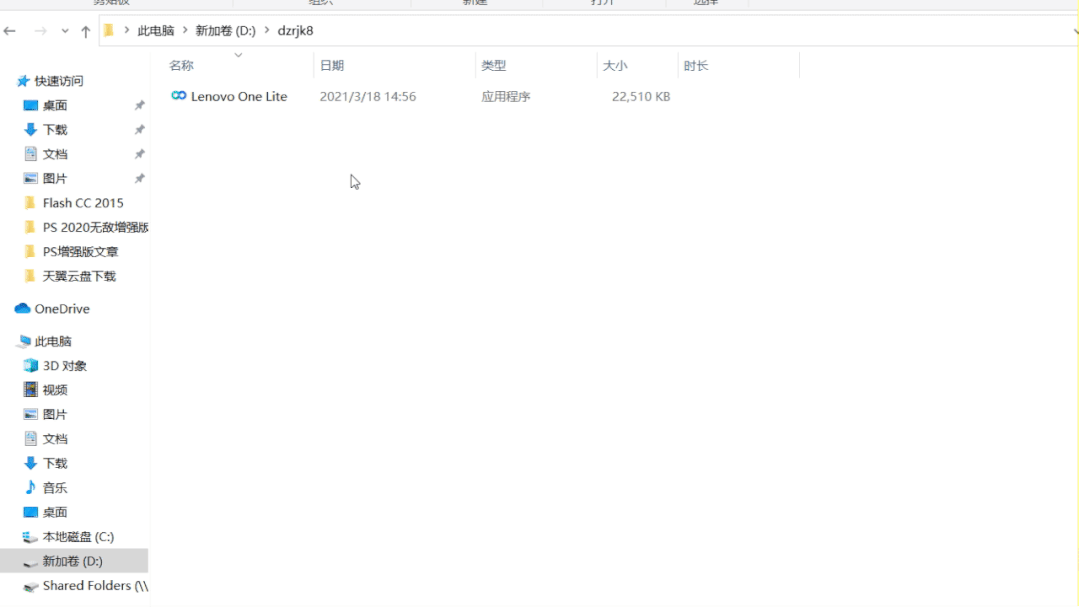Viewport: 1079px width, 607px height.
Task: Sort by the 日期 column header
Action: coord(332,65)
